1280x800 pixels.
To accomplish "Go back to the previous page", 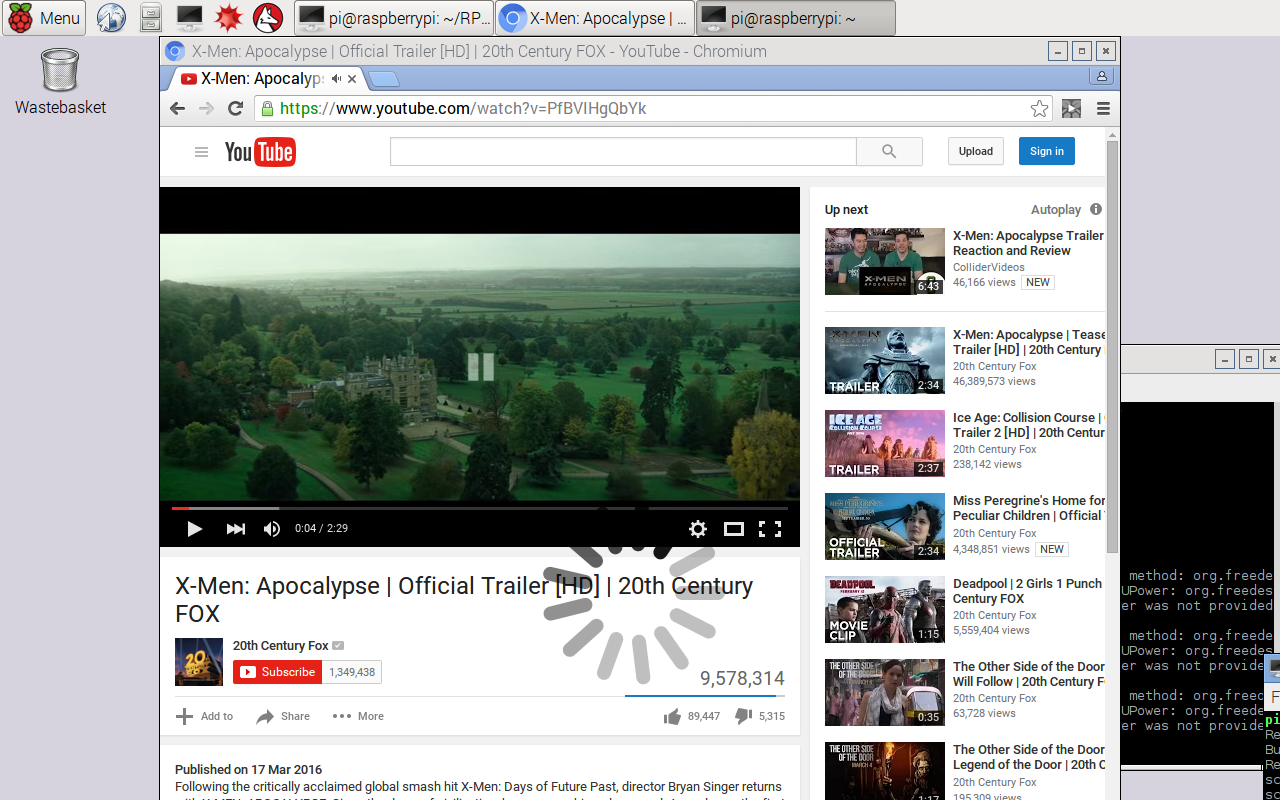I will [x=178, y=109].
